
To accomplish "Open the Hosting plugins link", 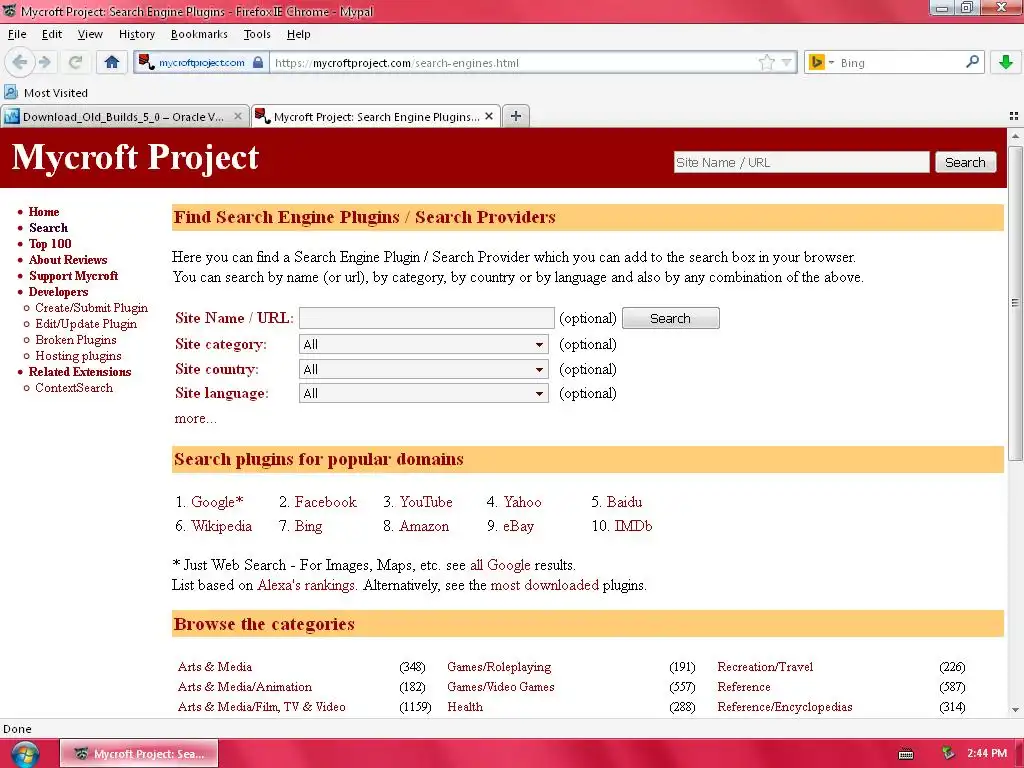I will (78, 356).
